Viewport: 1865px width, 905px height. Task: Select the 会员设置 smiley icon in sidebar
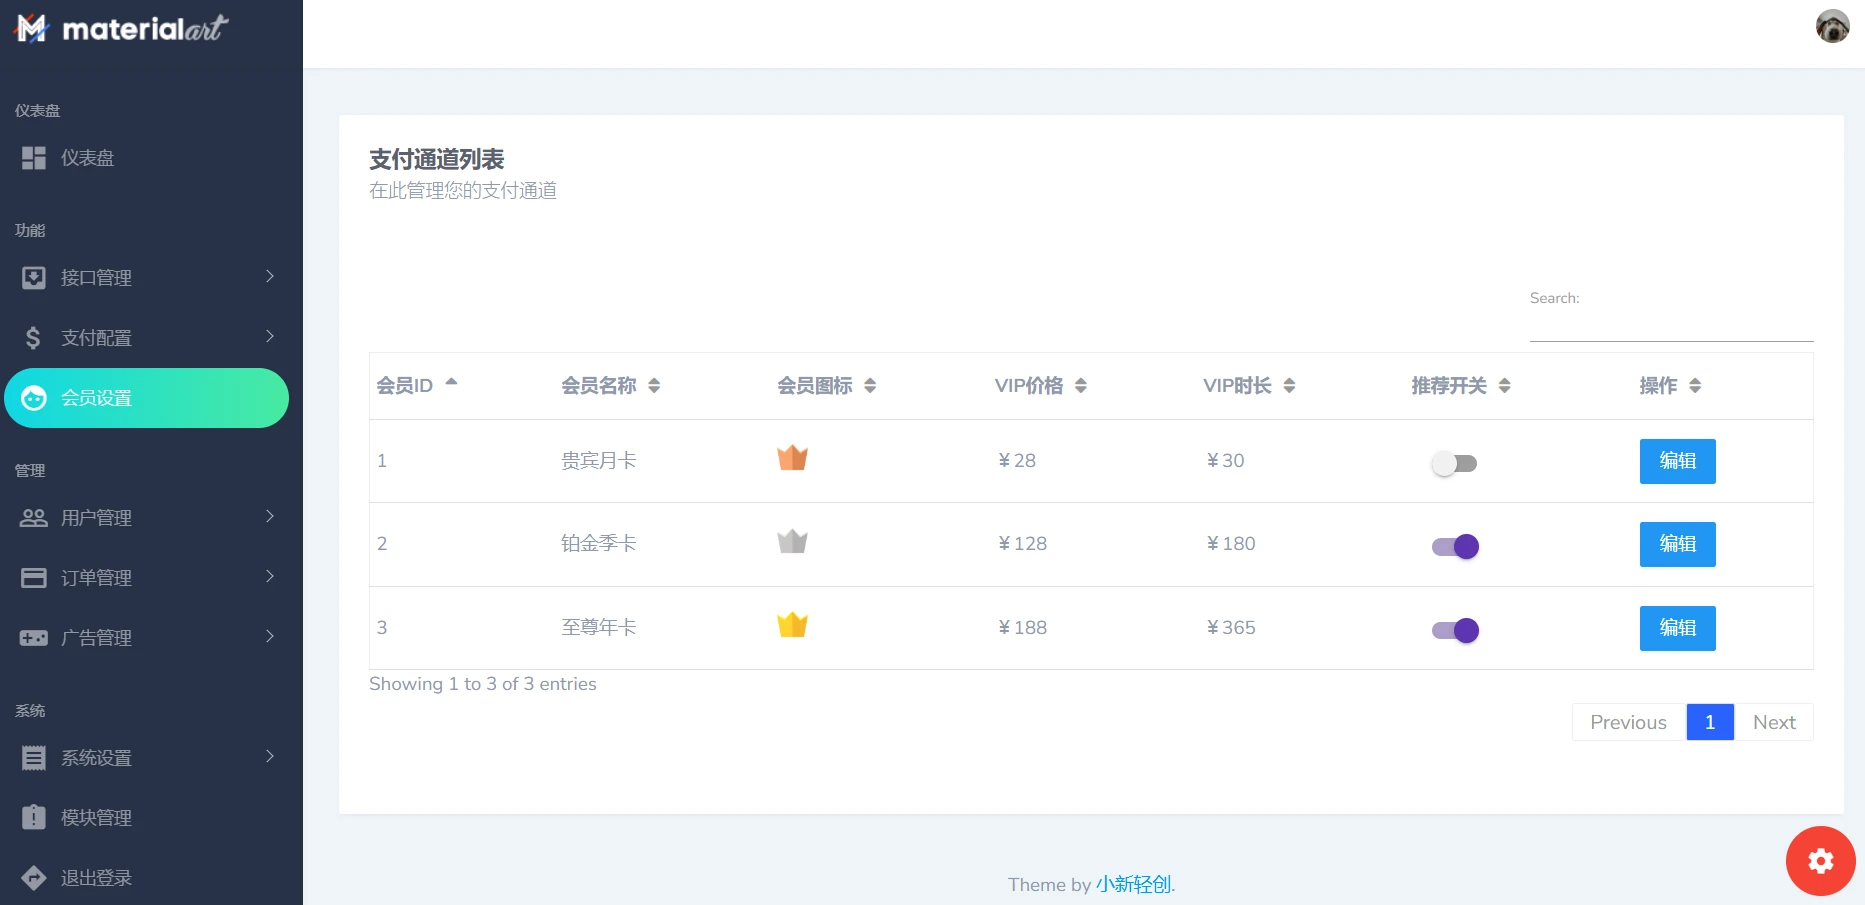click(x=33, y=398)
